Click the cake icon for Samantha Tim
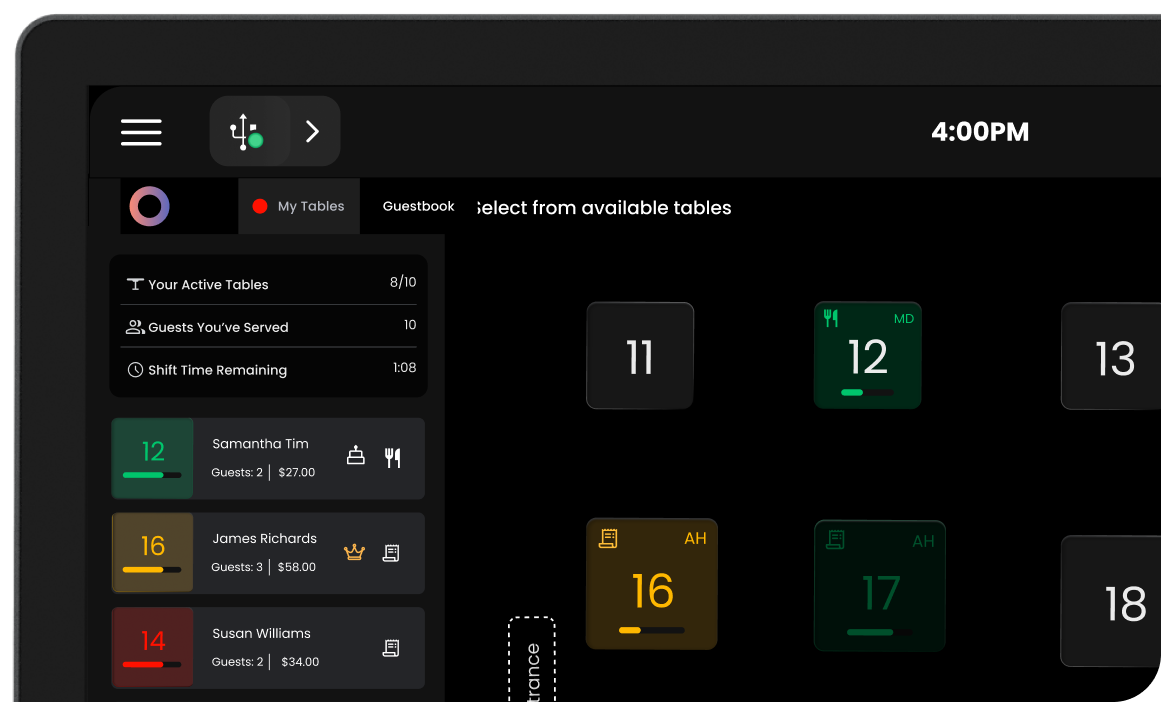The width and height of the screenshot is (1161, 702). 355,457
